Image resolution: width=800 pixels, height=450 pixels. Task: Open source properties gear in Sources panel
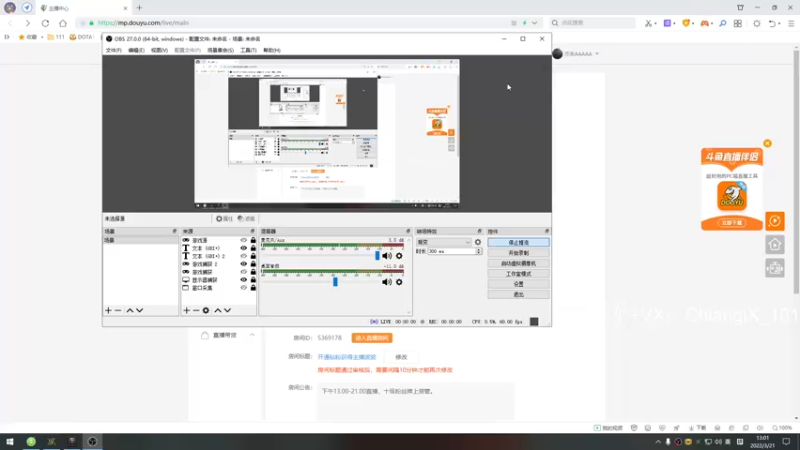pyautogui.click(x=206, y=310)
